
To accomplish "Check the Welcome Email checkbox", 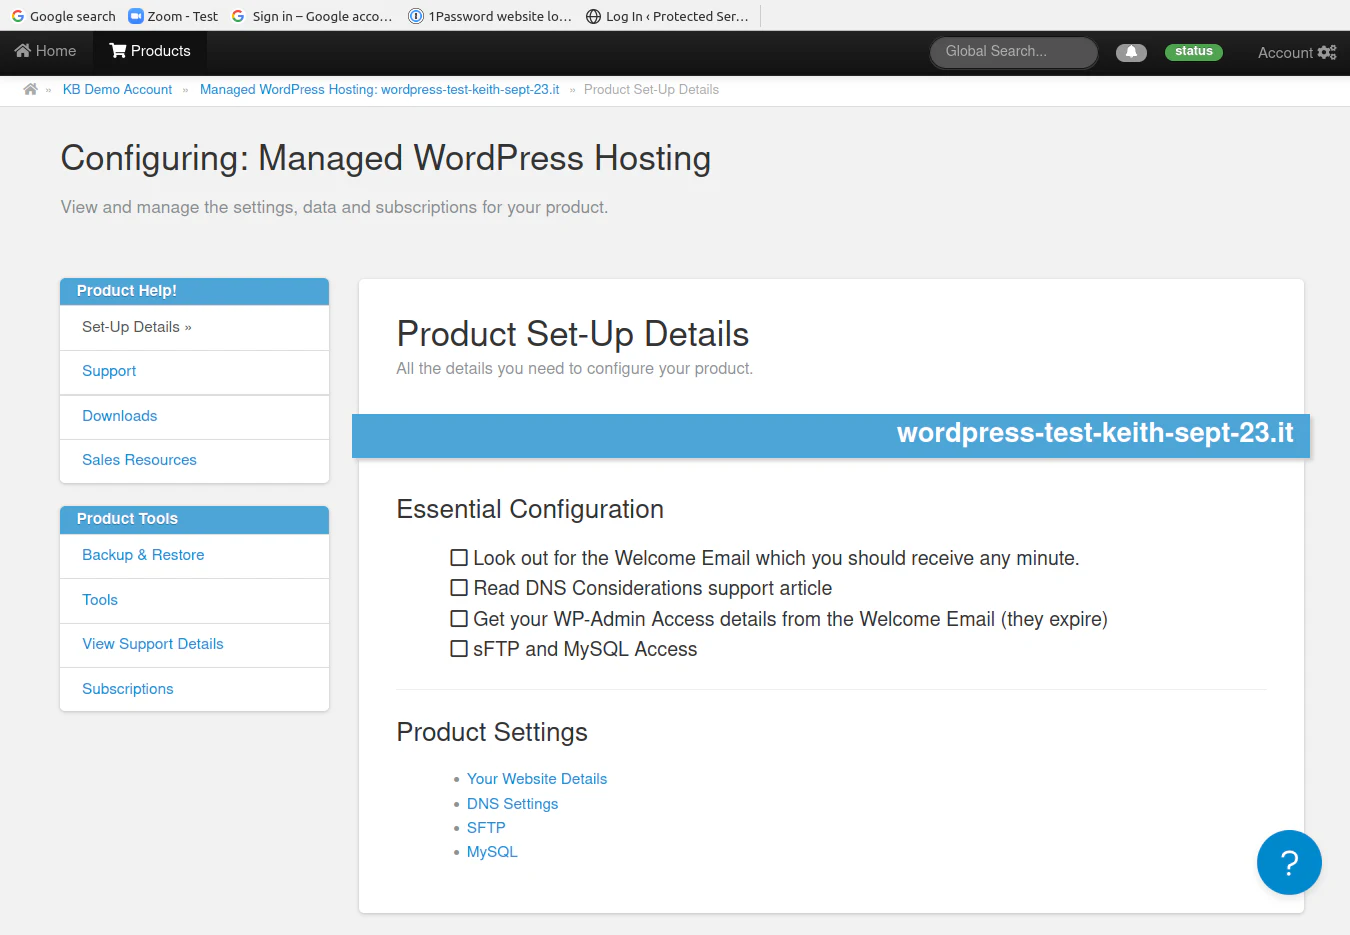I will 459,558.
